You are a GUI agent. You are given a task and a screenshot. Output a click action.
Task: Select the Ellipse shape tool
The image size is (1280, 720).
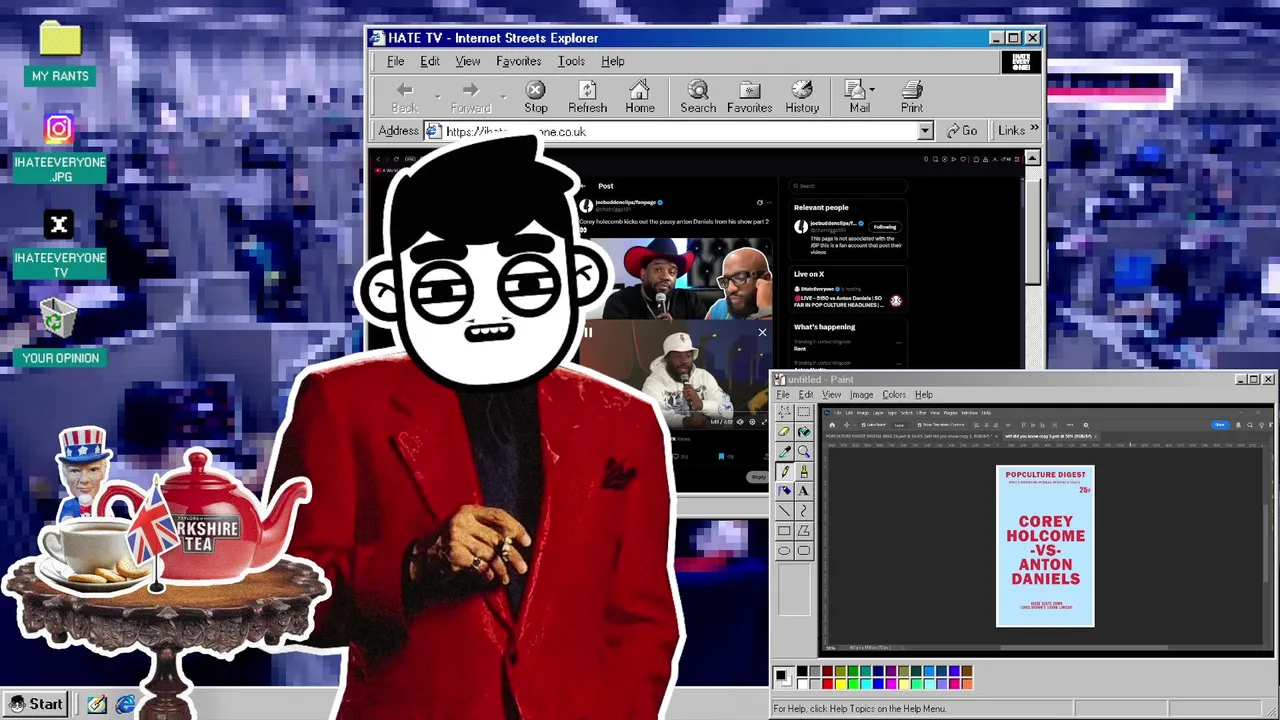pos(785,550)
